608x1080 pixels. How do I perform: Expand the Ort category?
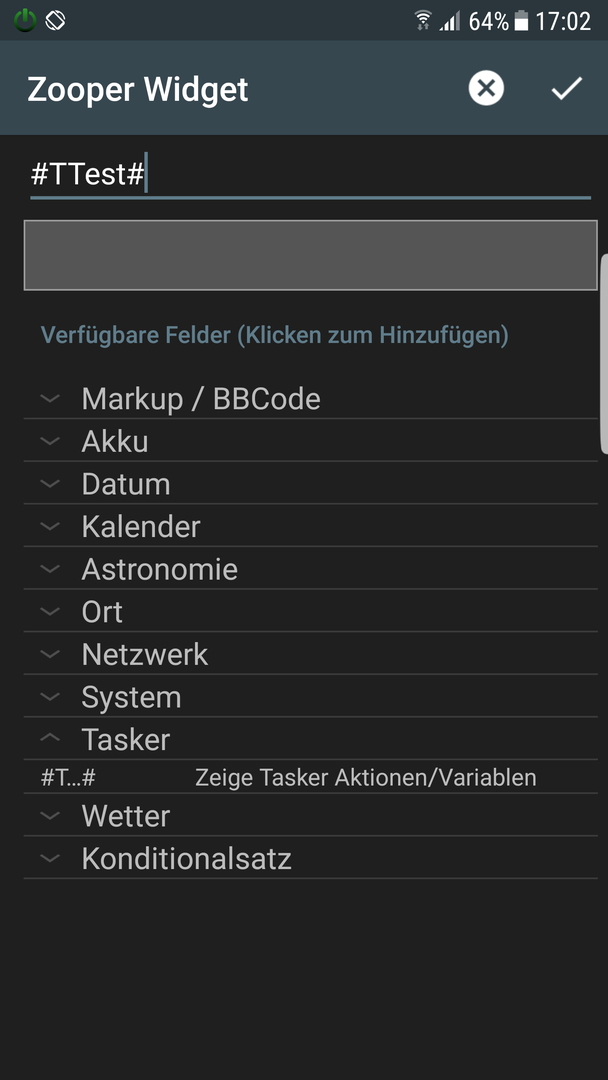pos(311,612)
